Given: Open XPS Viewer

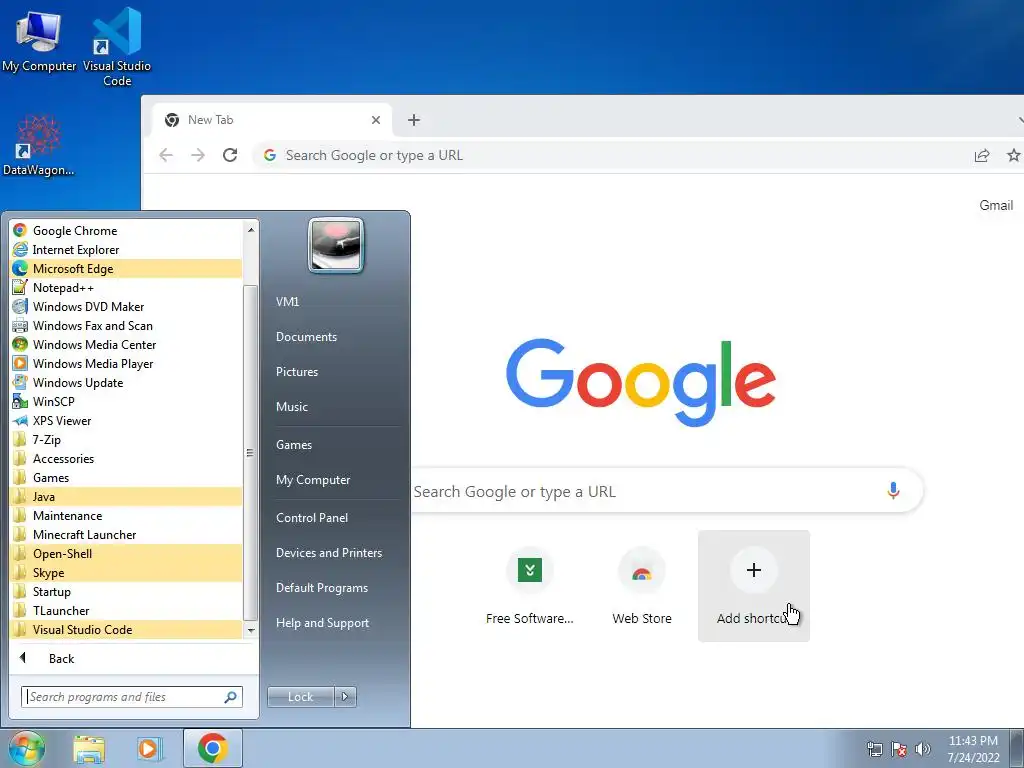Looking at the screenshot, I should [x=126, y=421].
